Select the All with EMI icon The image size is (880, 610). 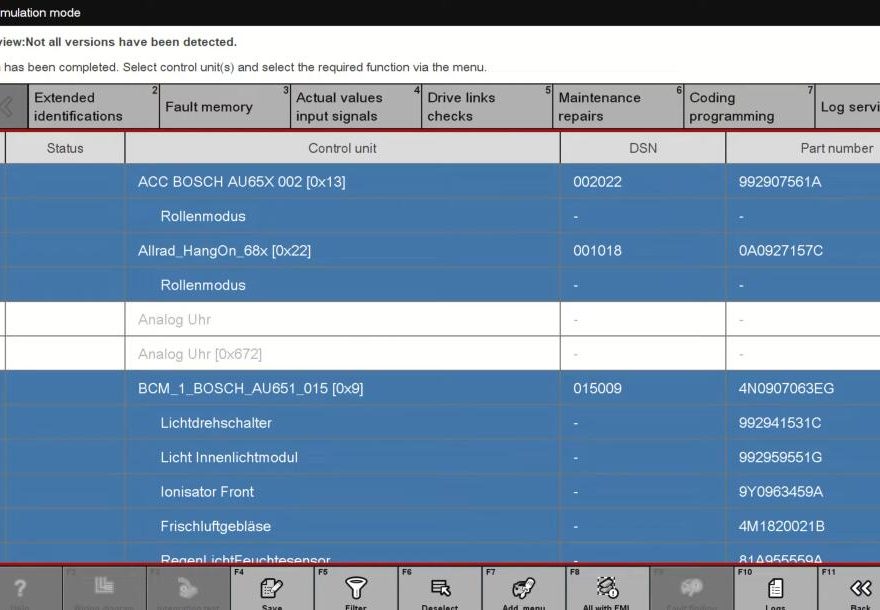pyautogui.click(x=607, y=589)
